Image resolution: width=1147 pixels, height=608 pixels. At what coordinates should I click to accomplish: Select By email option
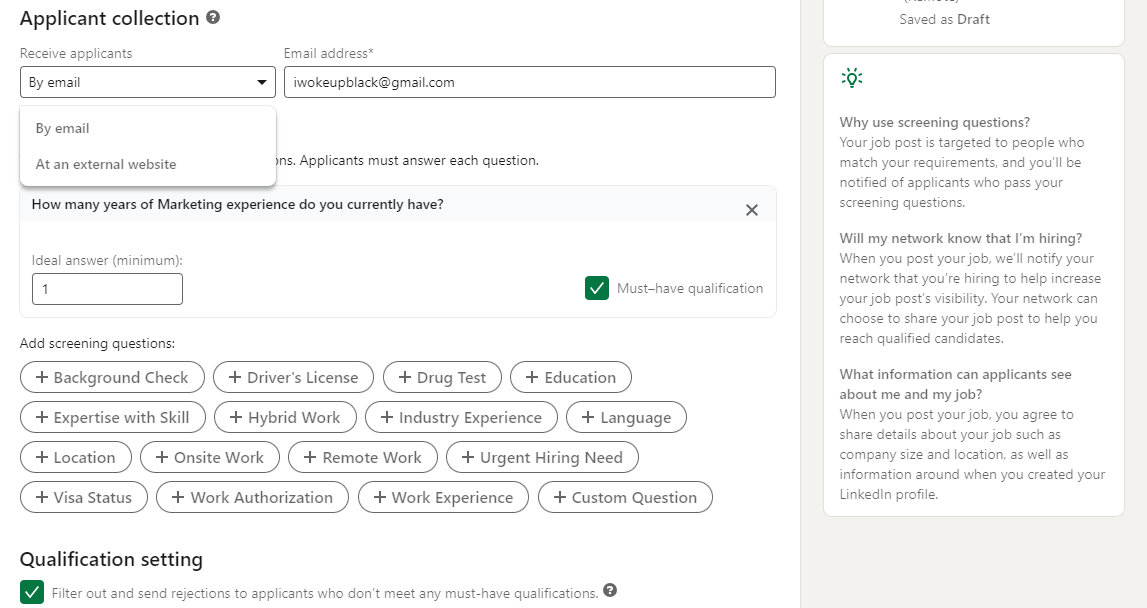(63, 128)
